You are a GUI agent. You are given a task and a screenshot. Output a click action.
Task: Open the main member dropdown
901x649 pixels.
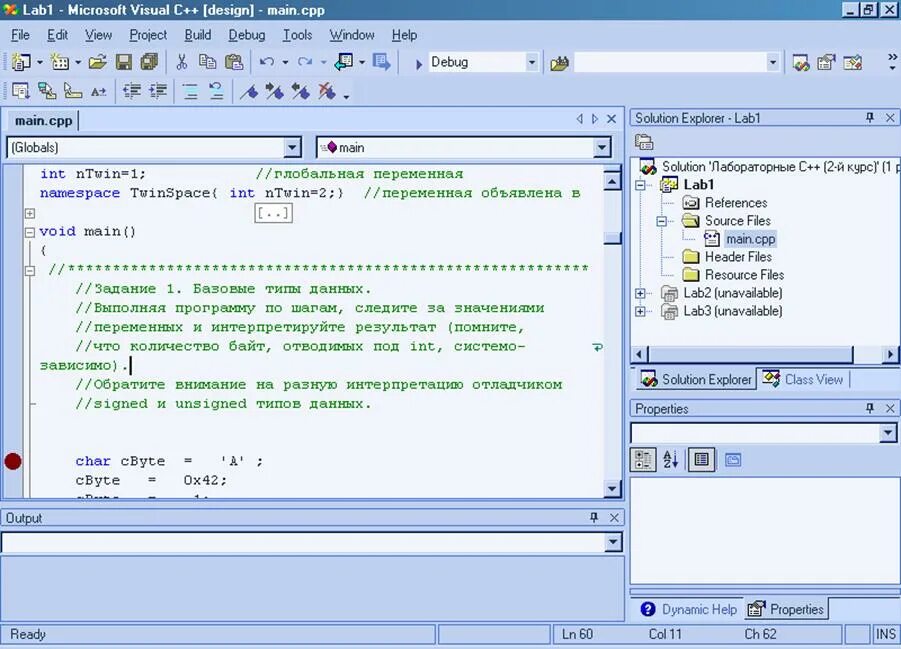click(602, 147)
